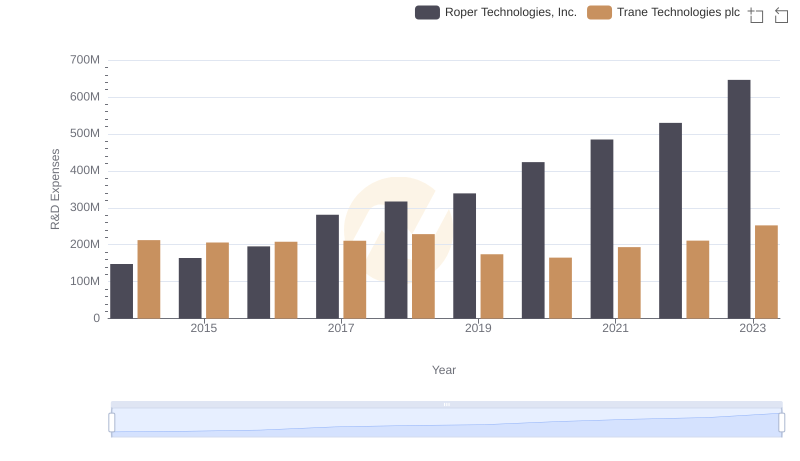Click the left handle of the data zoom slider
Screen dimensions: 800x461
point(112,423)
